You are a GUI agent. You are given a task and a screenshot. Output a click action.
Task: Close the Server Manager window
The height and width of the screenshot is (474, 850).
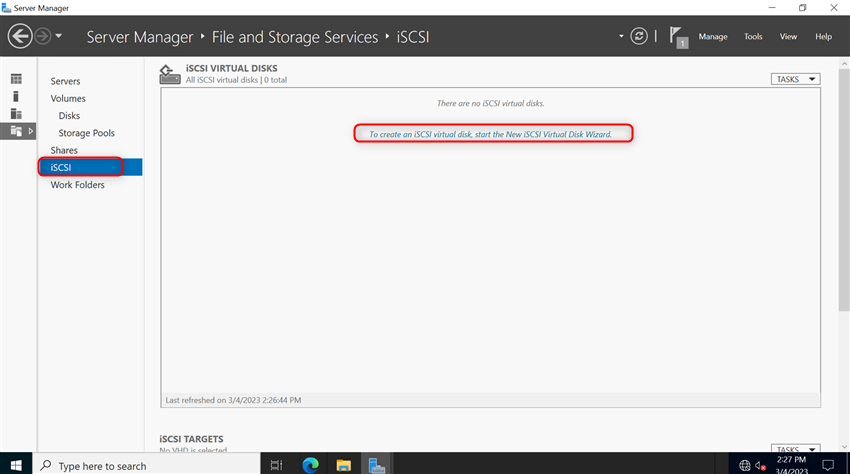point(834,8)
